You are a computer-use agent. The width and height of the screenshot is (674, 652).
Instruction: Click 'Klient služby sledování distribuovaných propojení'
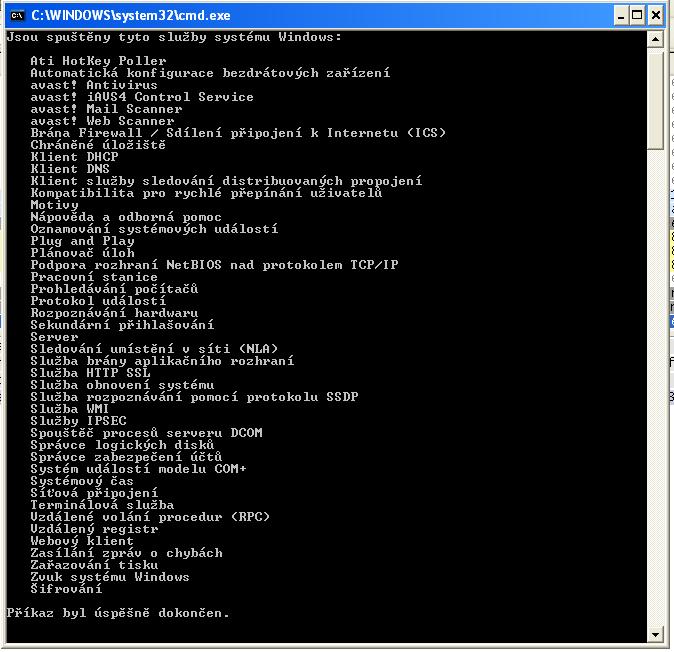tap(227, 181)
